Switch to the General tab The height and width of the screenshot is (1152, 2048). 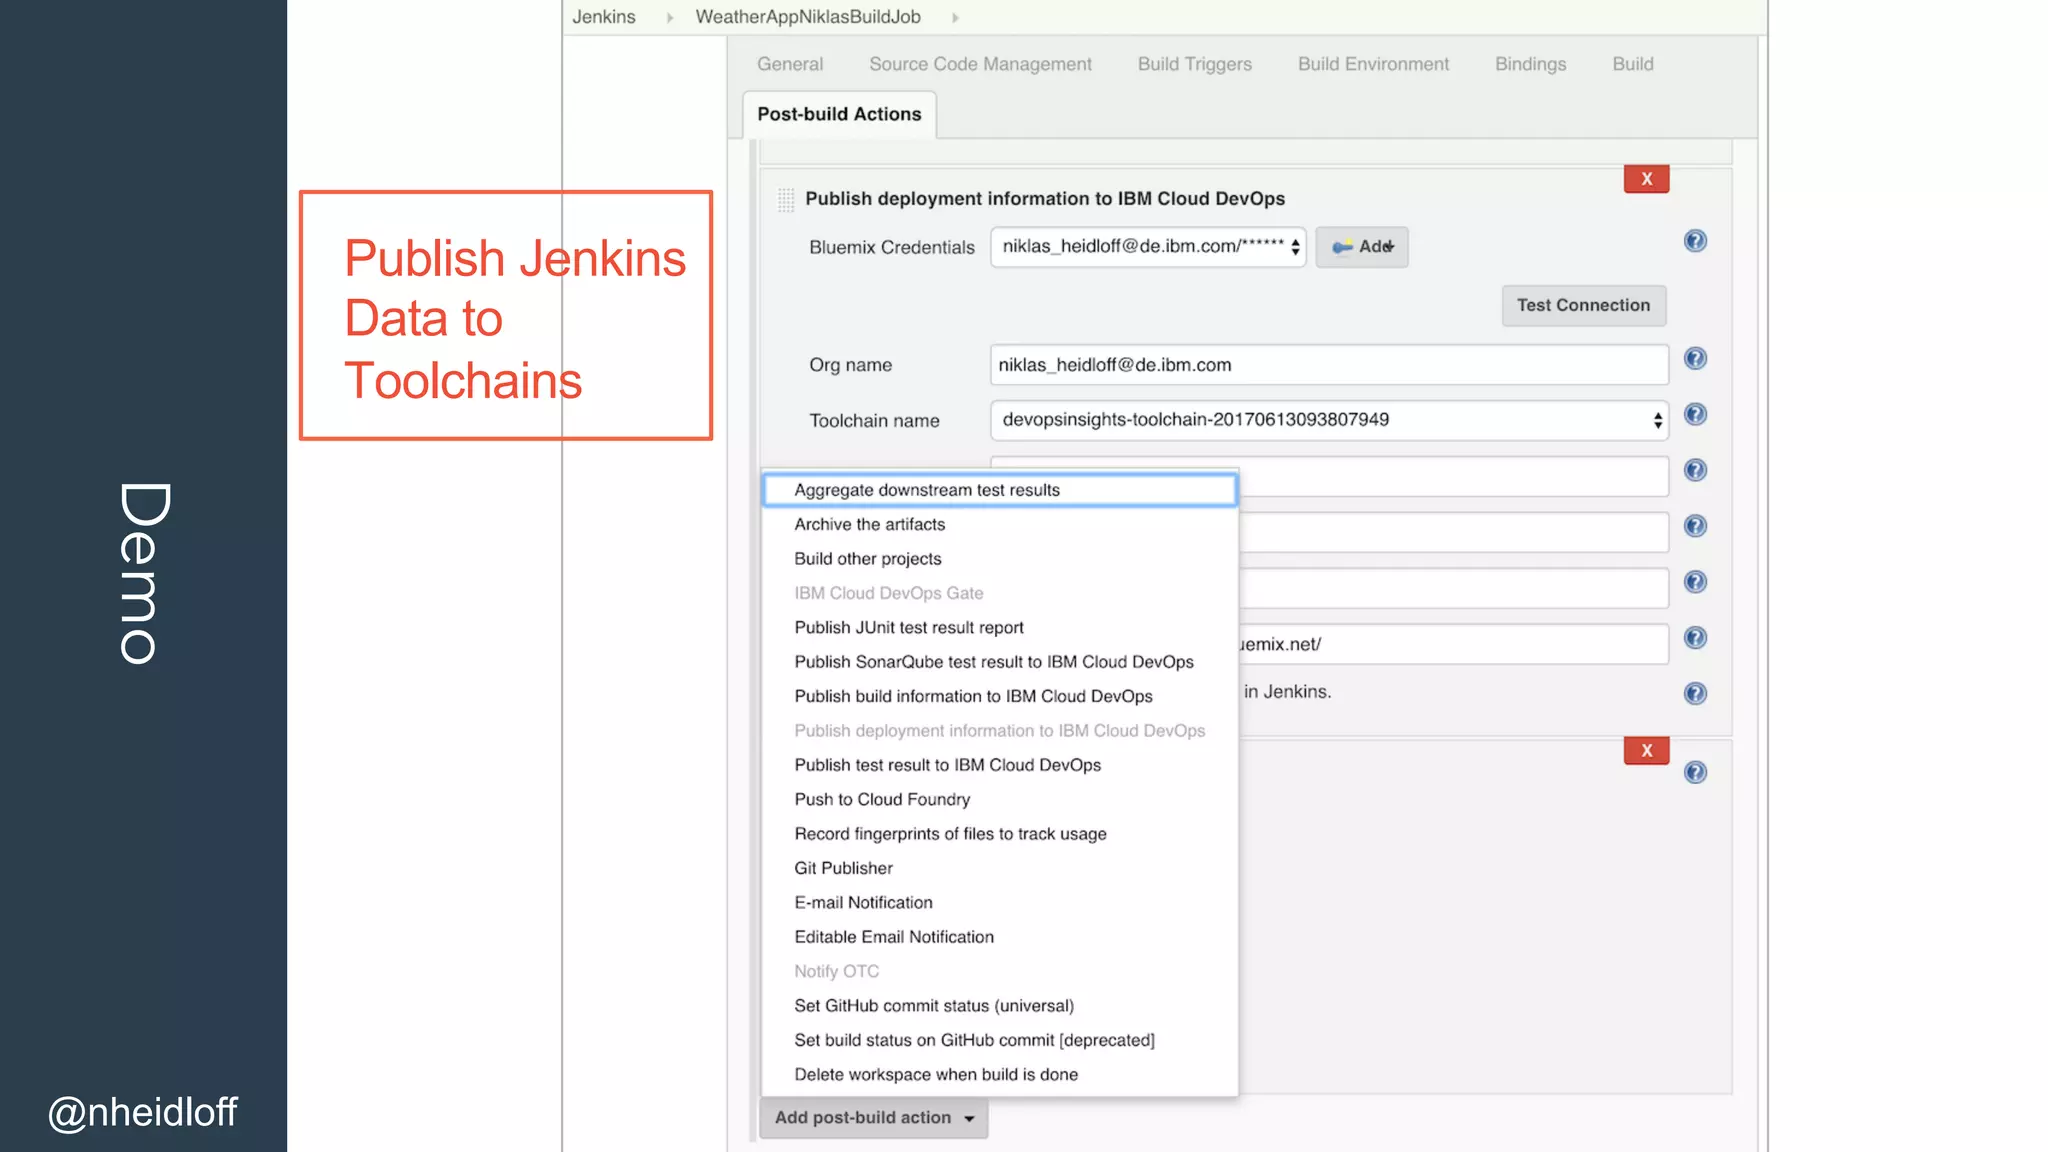790,64
